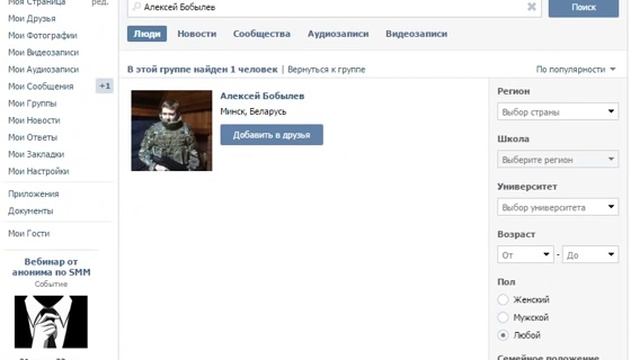Screen dimensions: 640x360
Task: Follow the Вернуться к группе link
Action: coord(326,69)
